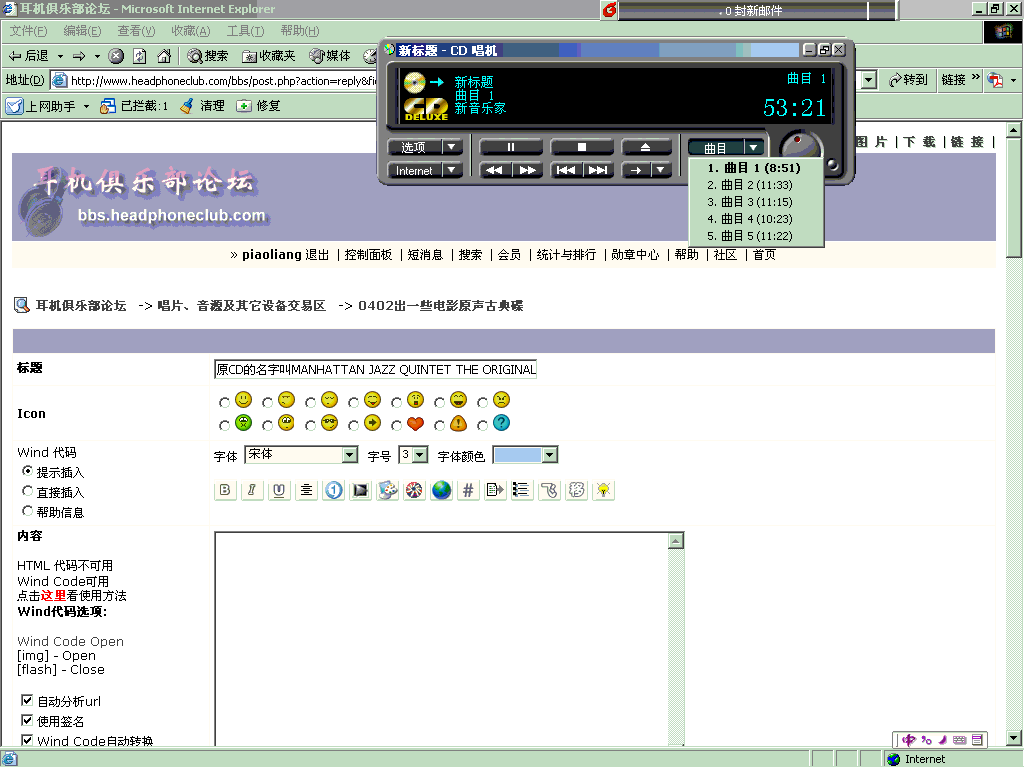Click the 短消息 forum link
This screenshot has width=1024, height=768.
425,255
